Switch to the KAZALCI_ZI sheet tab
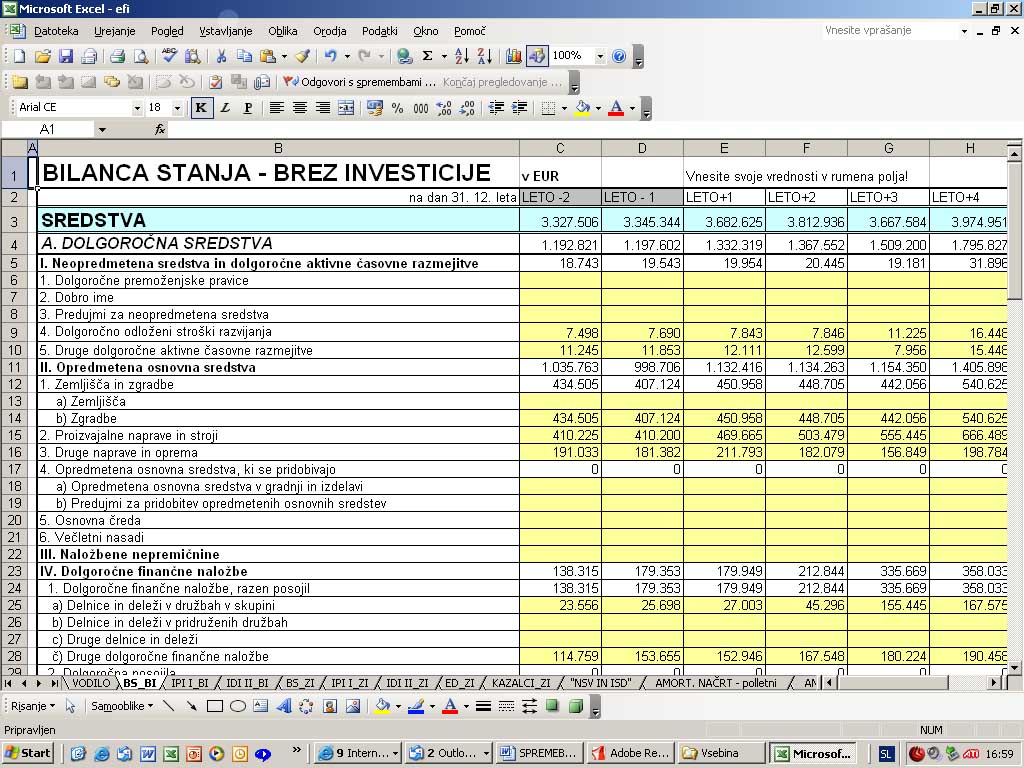 click(x=520, y=683)
